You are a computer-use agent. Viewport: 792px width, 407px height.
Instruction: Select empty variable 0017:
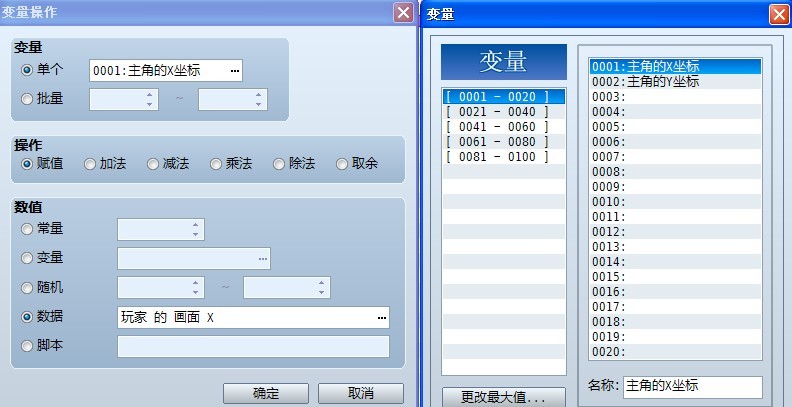[x=675, y=307]
